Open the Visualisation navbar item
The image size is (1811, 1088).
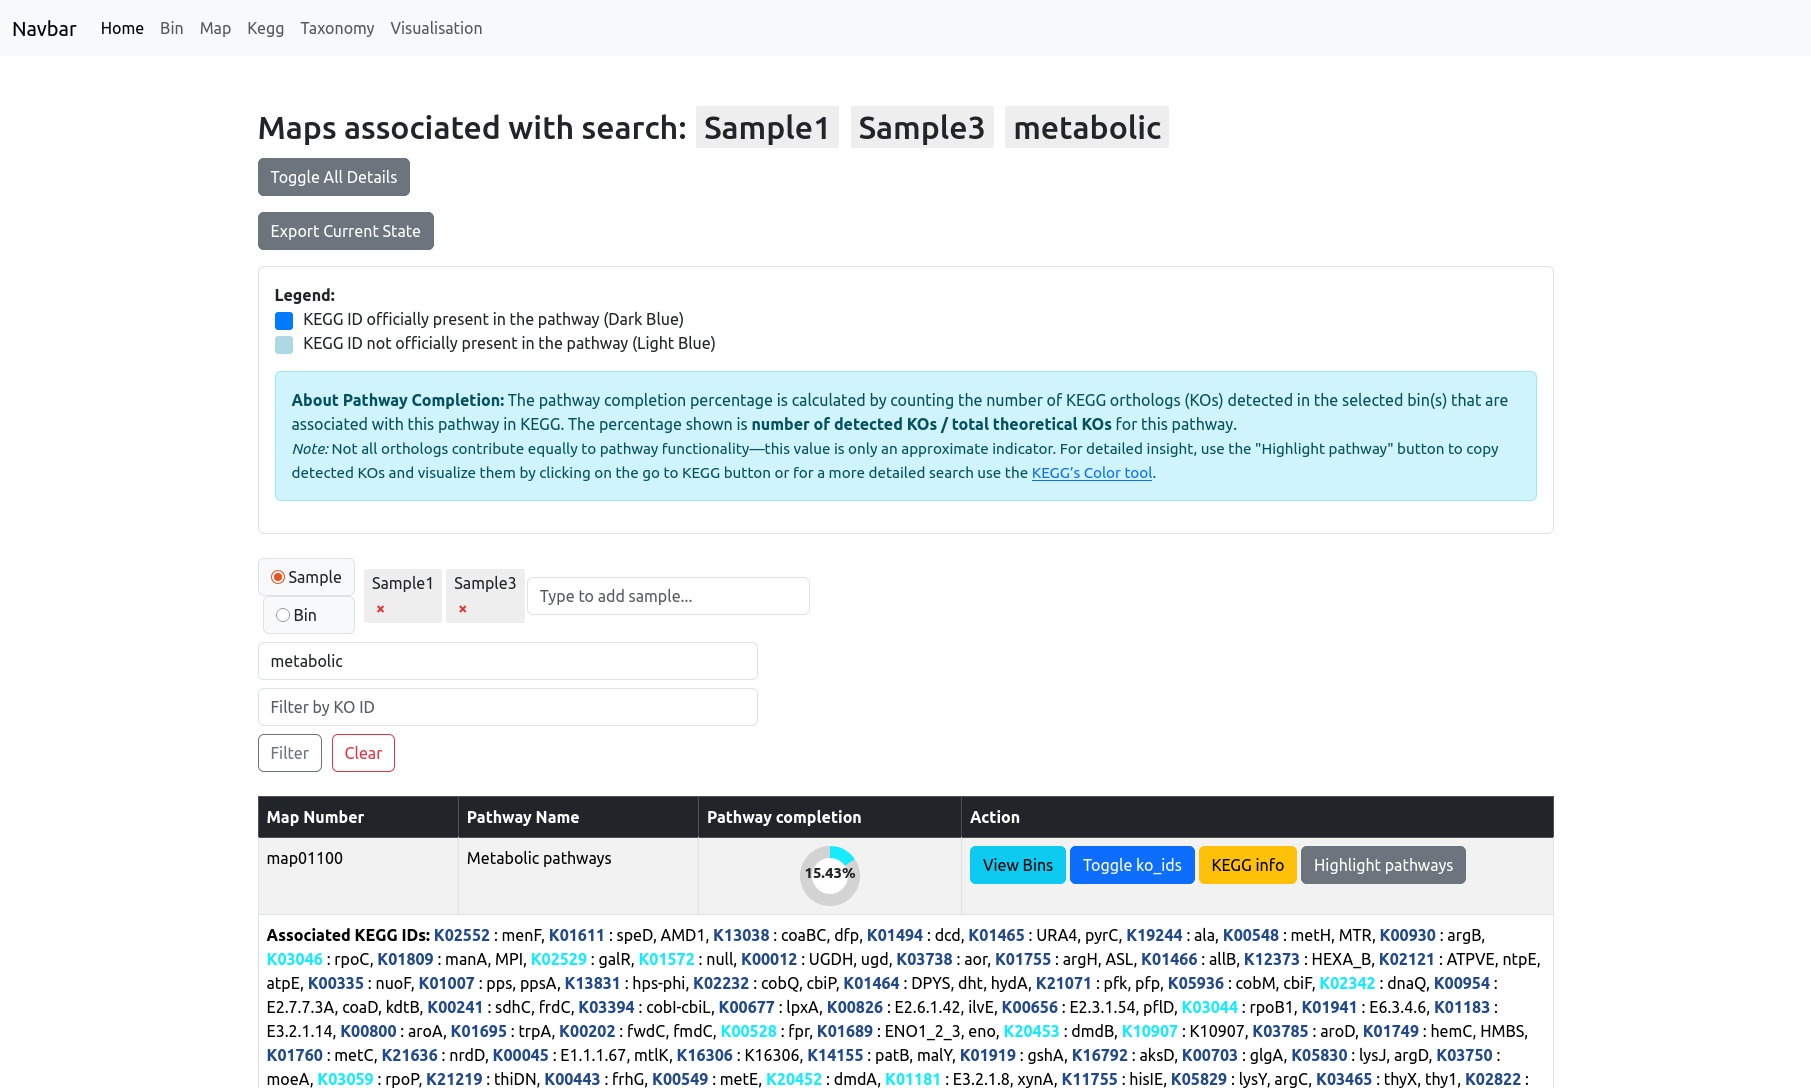436,28
